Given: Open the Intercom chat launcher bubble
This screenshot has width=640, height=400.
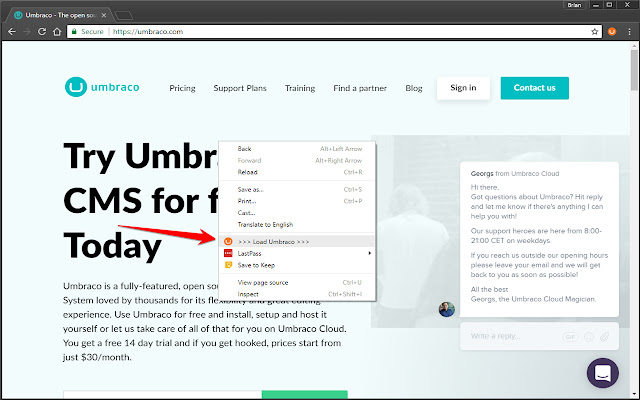Looking at the screenshot, I should click(602, 373).
